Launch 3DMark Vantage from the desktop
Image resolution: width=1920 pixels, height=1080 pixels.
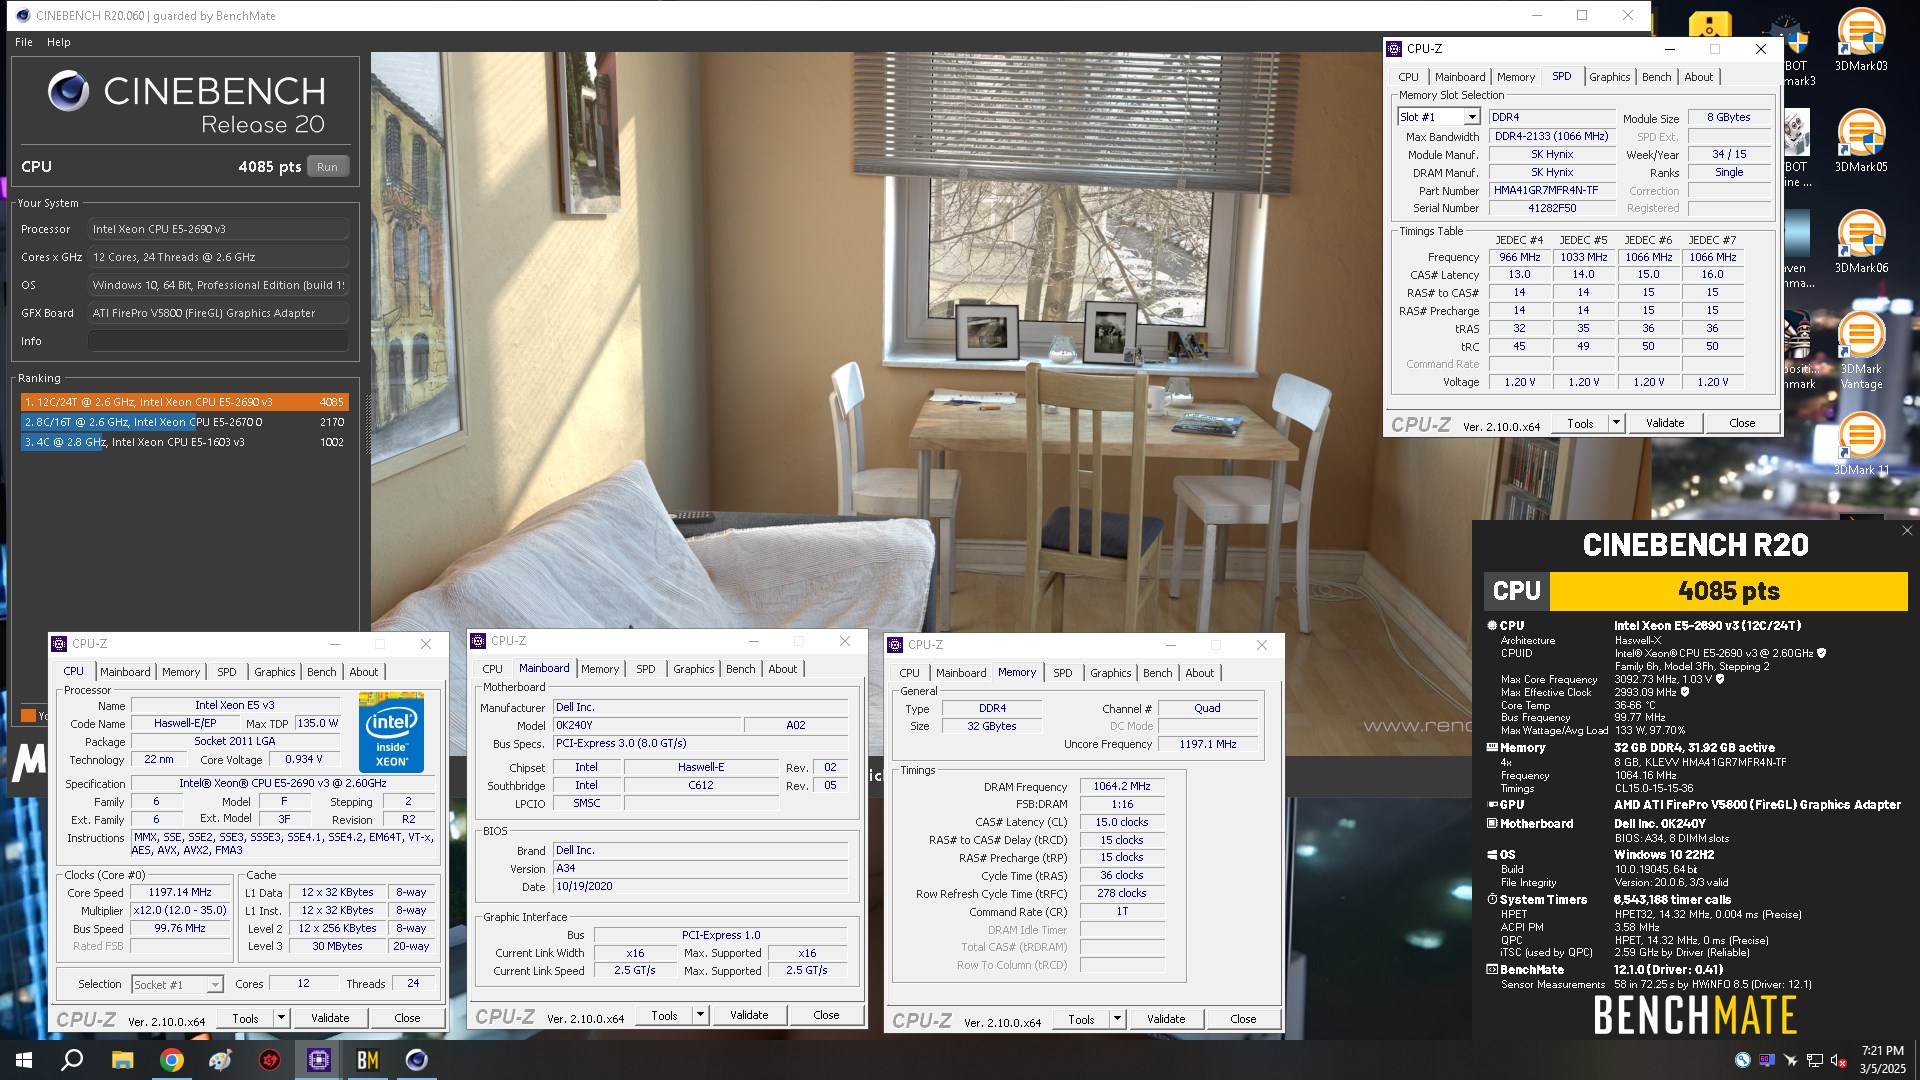(1861, 350)
